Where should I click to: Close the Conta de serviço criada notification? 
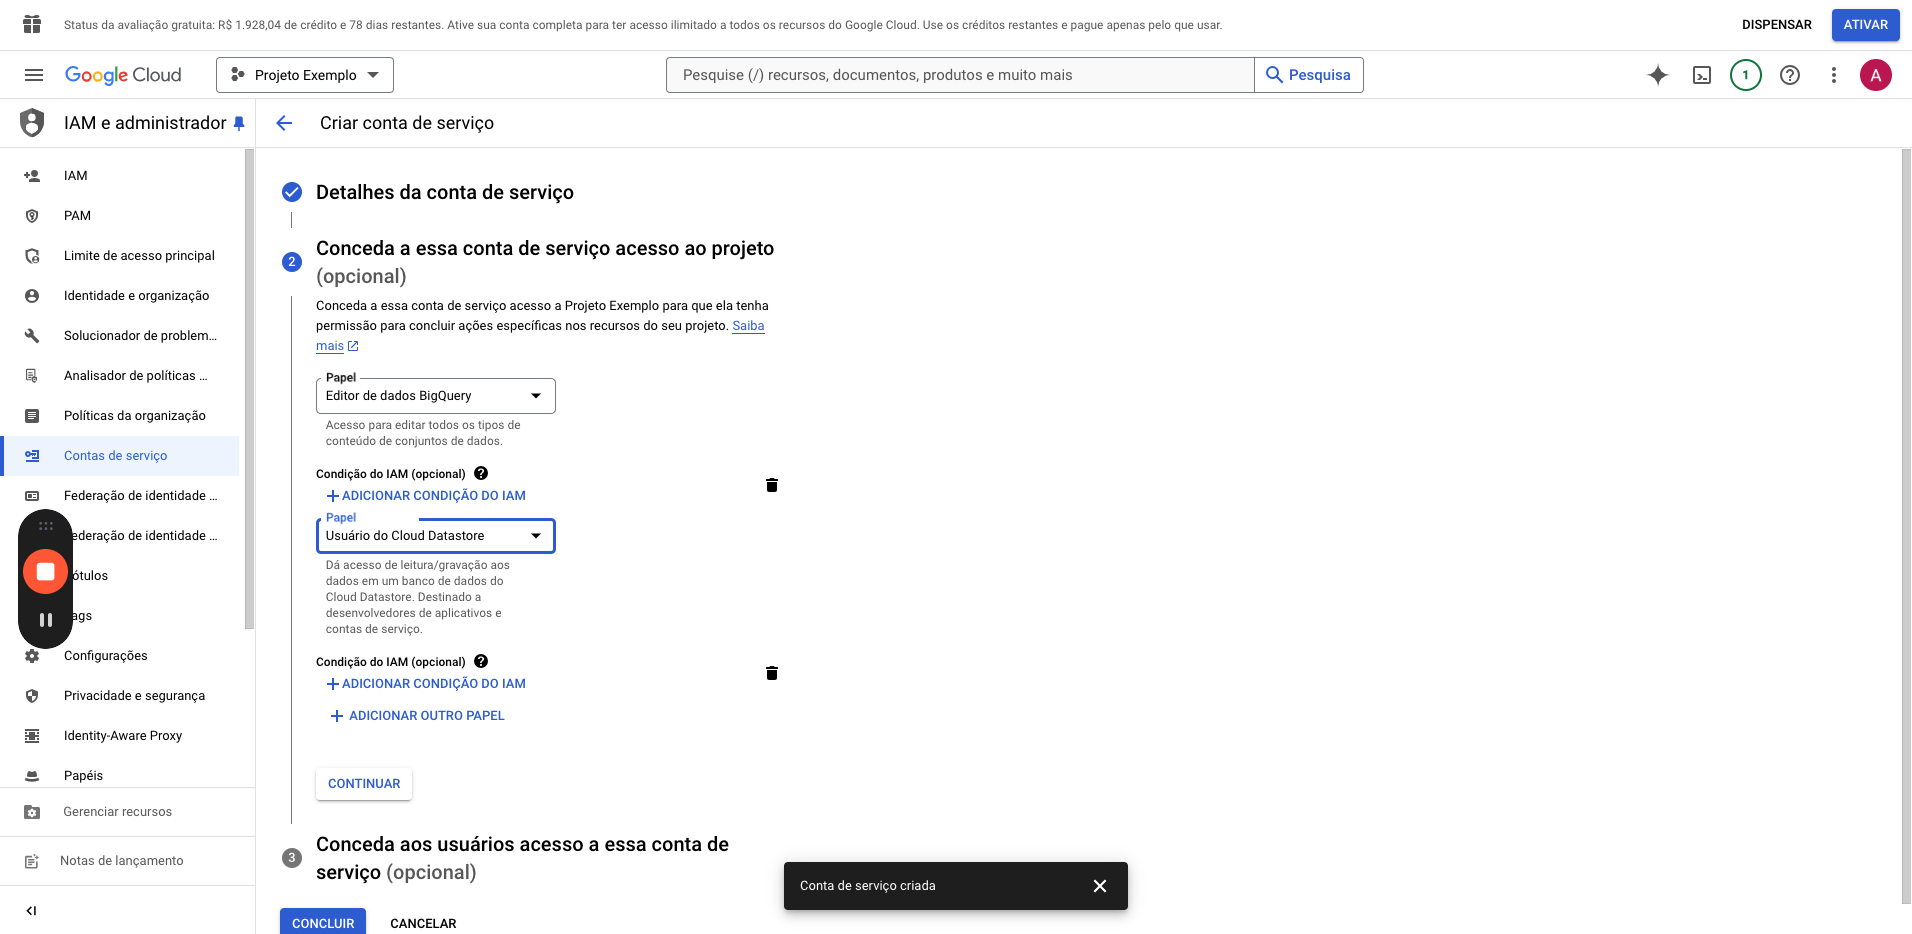[x=1100, y=886]
